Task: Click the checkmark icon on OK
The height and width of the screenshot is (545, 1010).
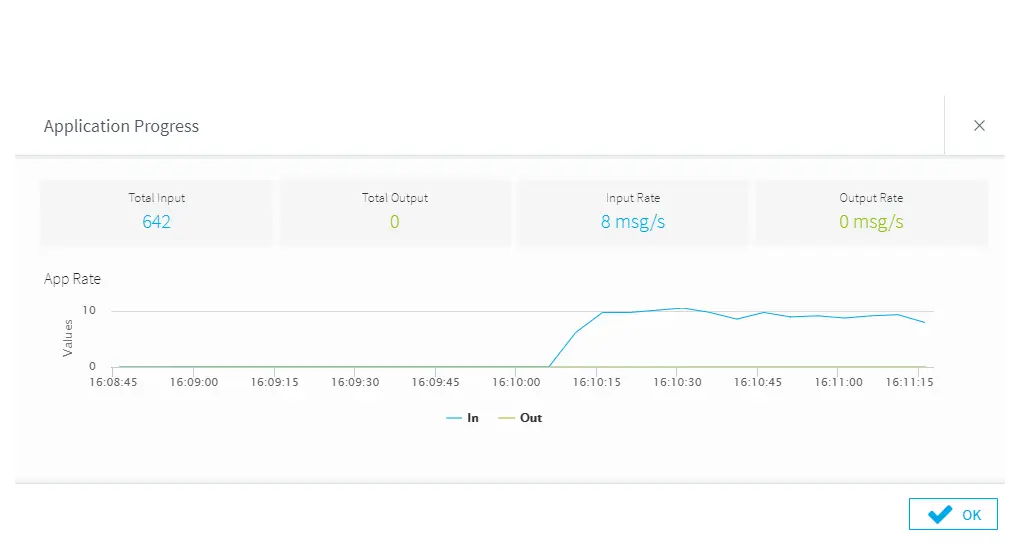Action: [x=939, y=514]
